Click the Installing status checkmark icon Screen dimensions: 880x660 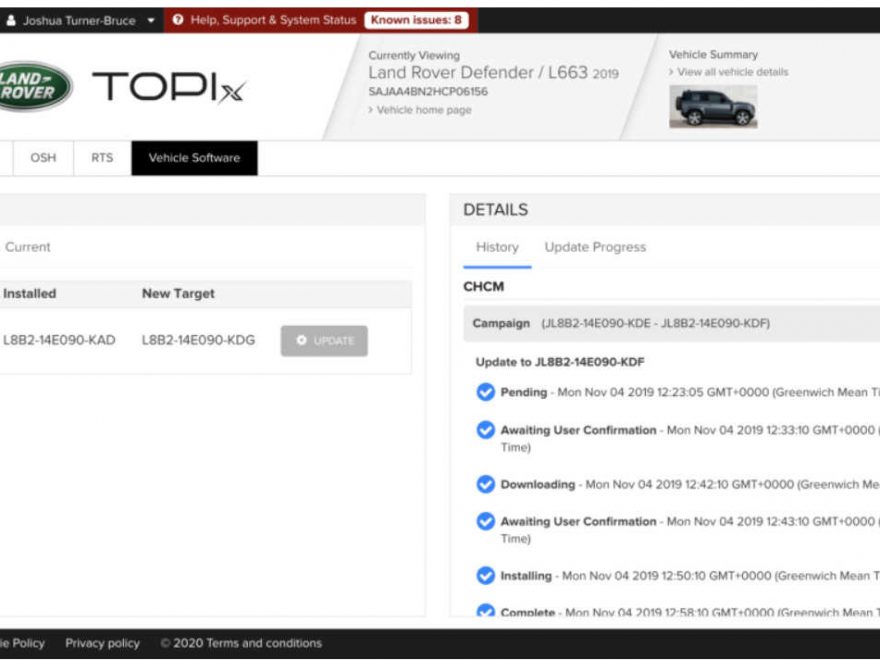[x=485, y=576]
